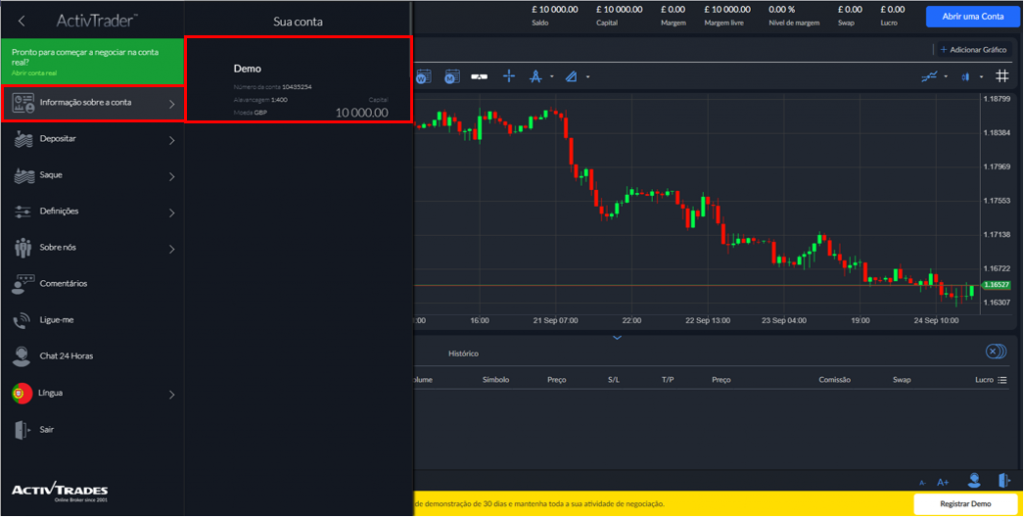
Task: Click the S/L column header
Action: coord(614,380)
